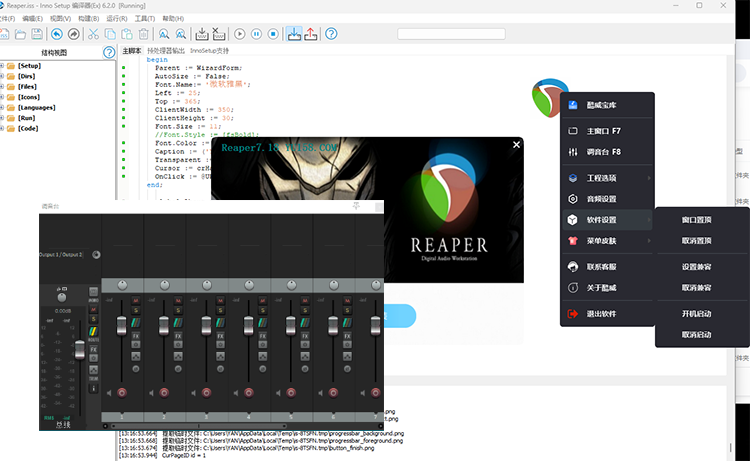Toggle phase invert on mixer track 6
The height and width of the screenshot is (461, 750).
[x=347, y=369]
